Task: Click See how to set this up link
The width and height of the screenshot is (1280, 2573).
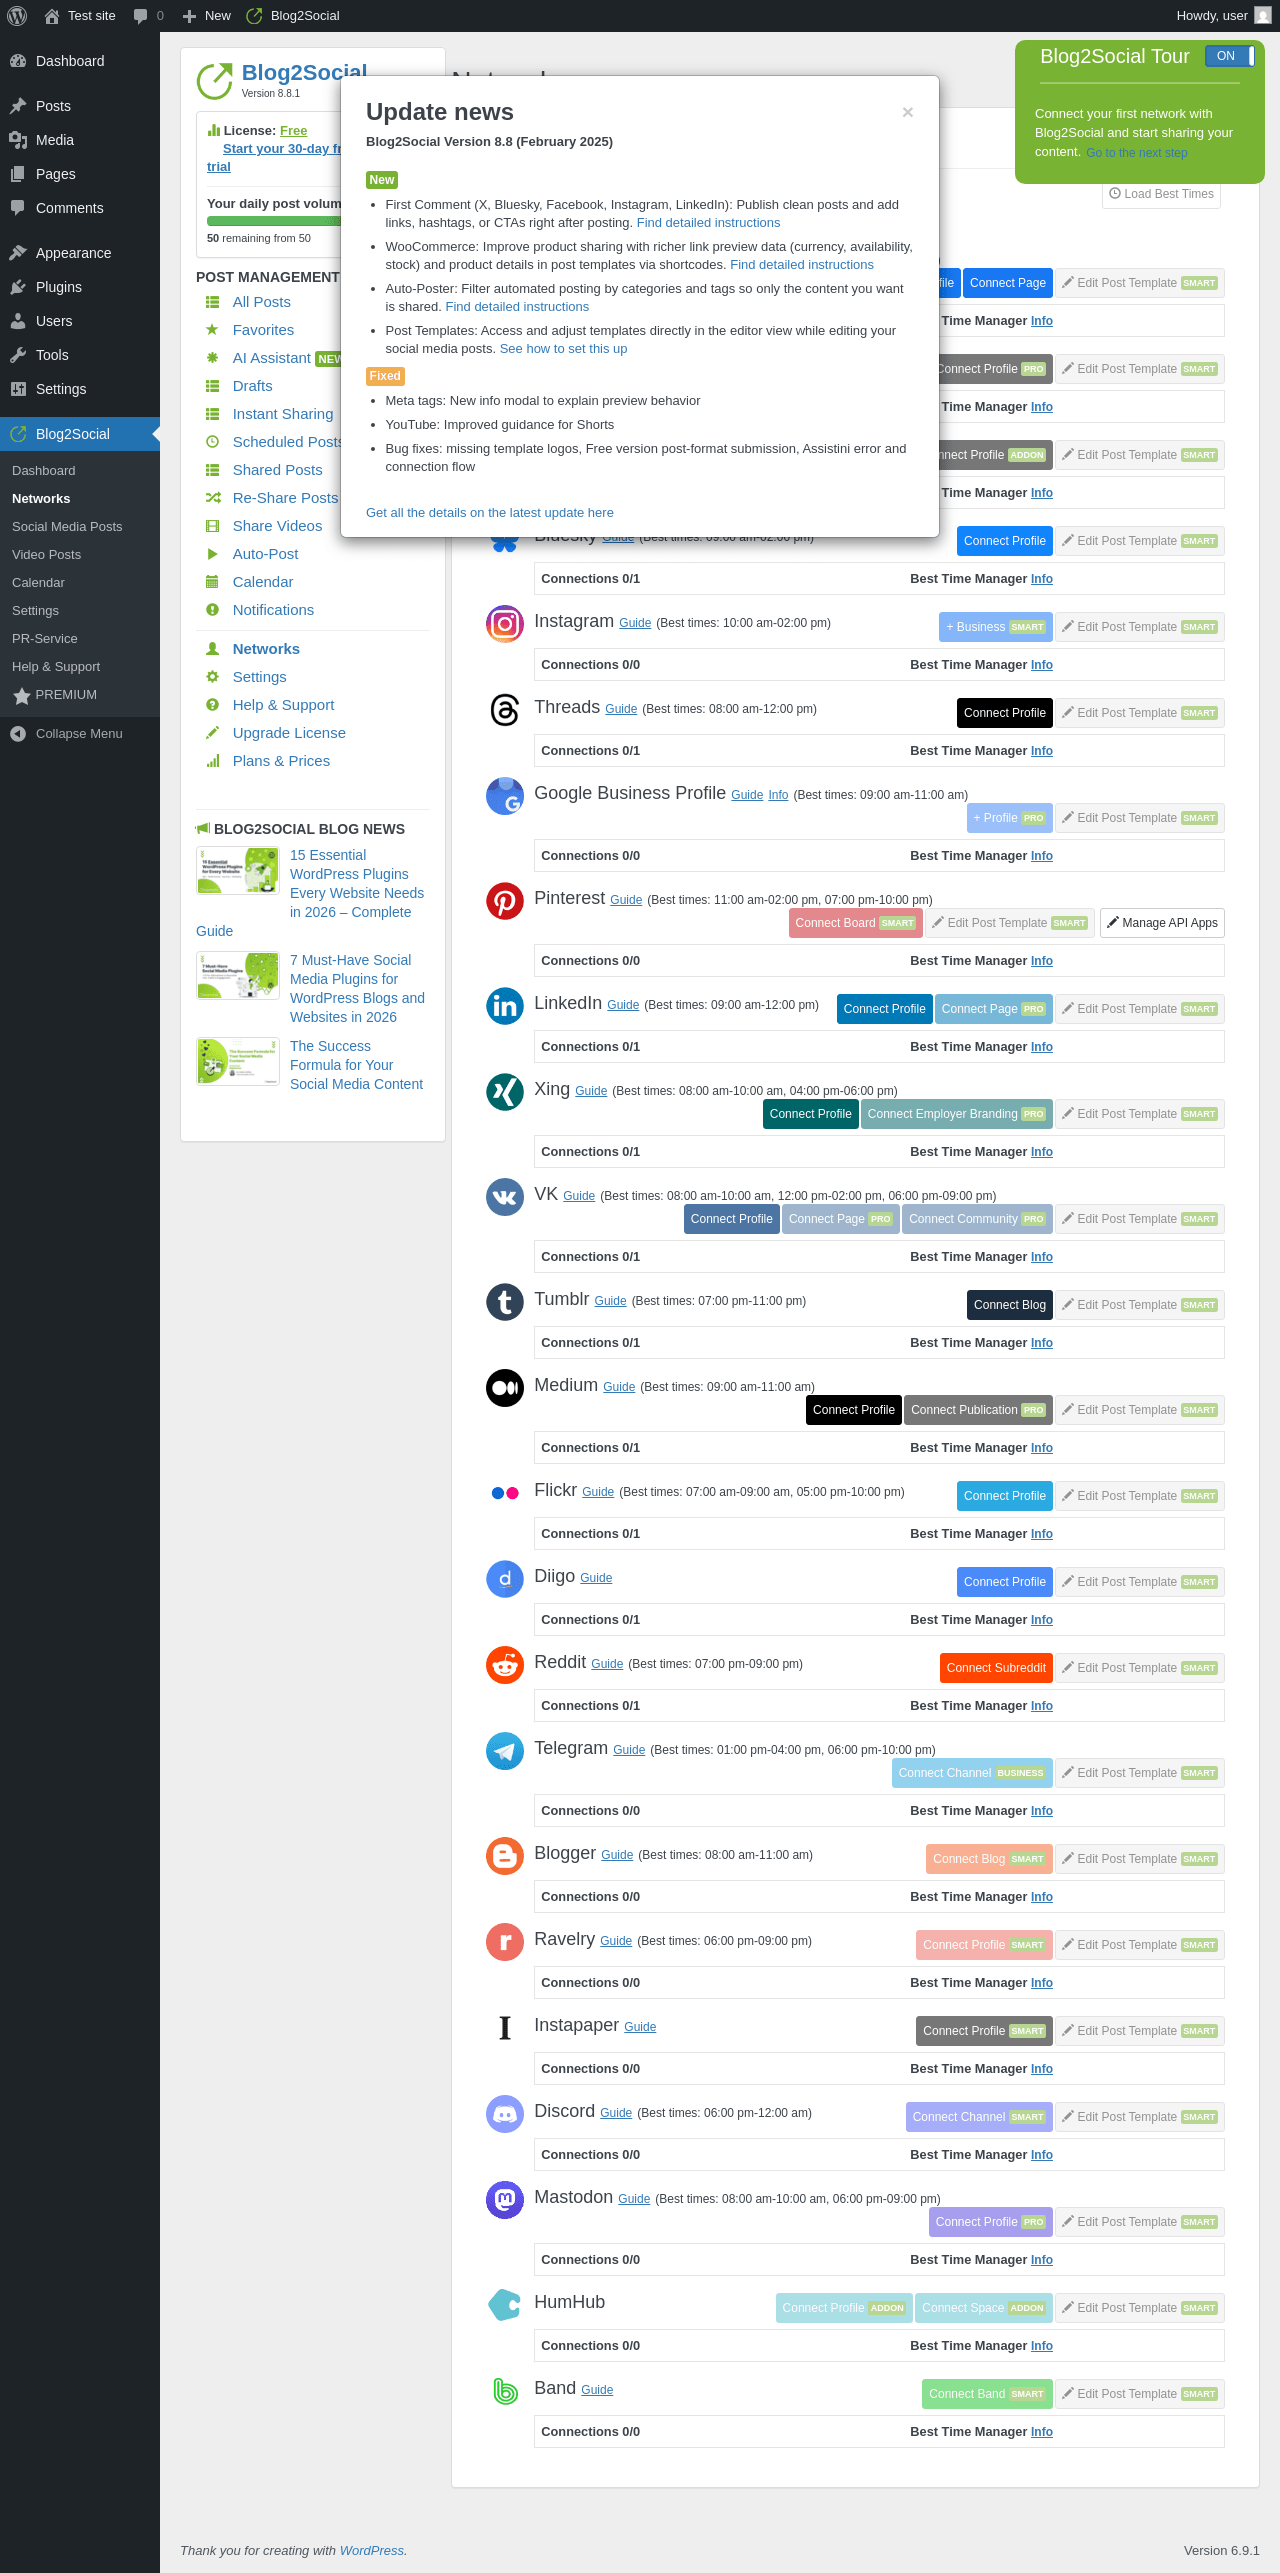Action: click(563, 349)
